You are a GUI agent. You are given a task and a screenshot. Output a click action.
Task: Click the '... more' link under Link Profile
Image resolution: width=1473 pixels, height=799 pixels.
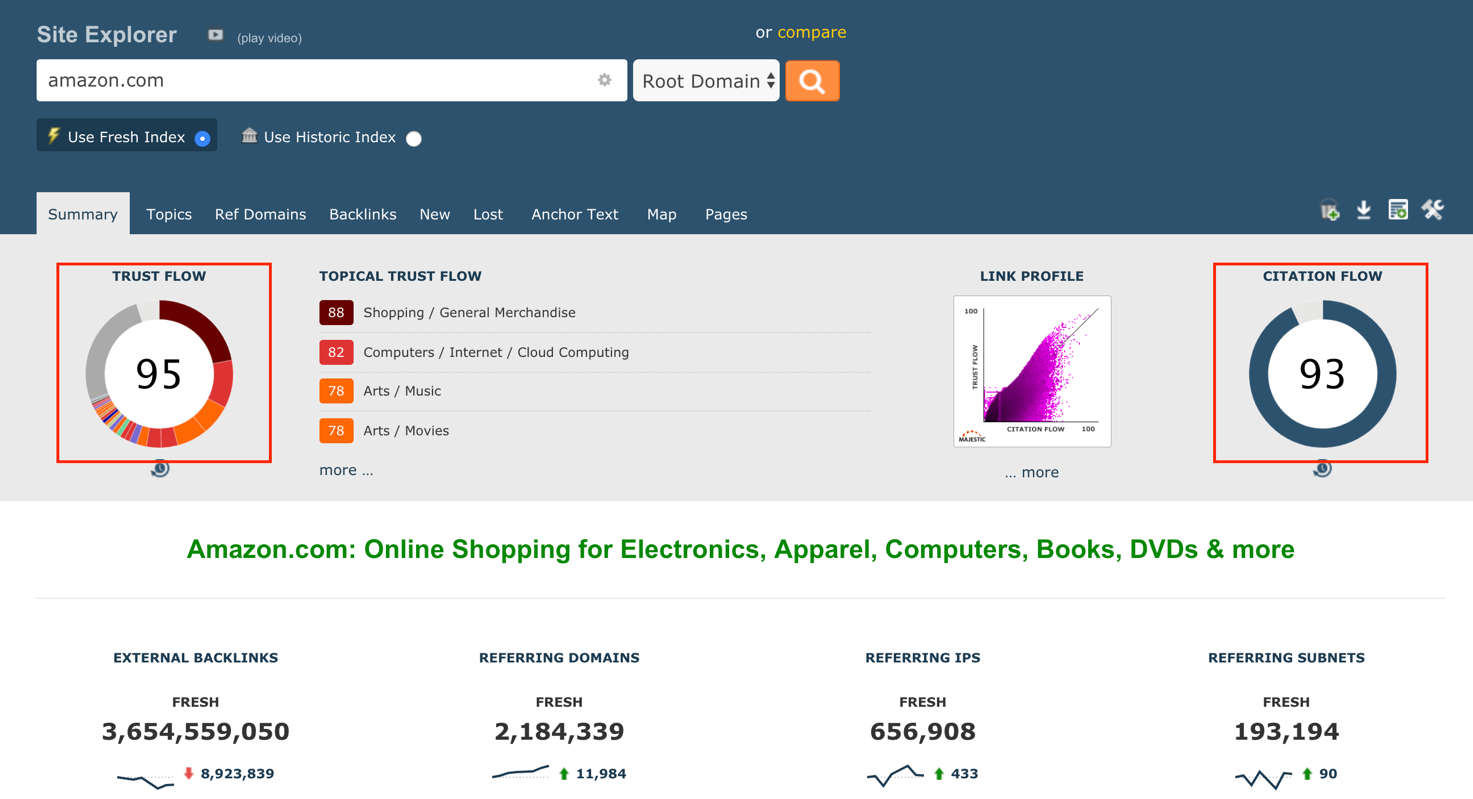1032,472
